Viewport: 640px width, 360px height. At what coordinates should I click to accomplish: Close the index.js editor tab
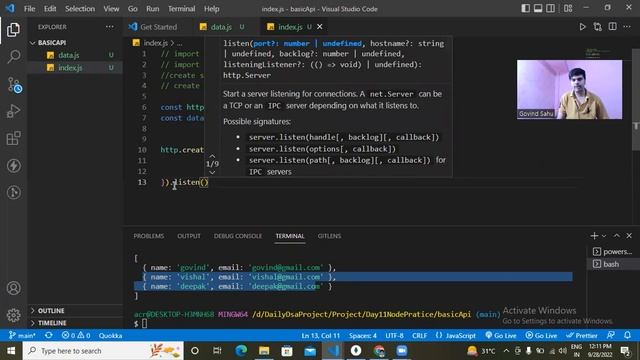pos(320,27)
